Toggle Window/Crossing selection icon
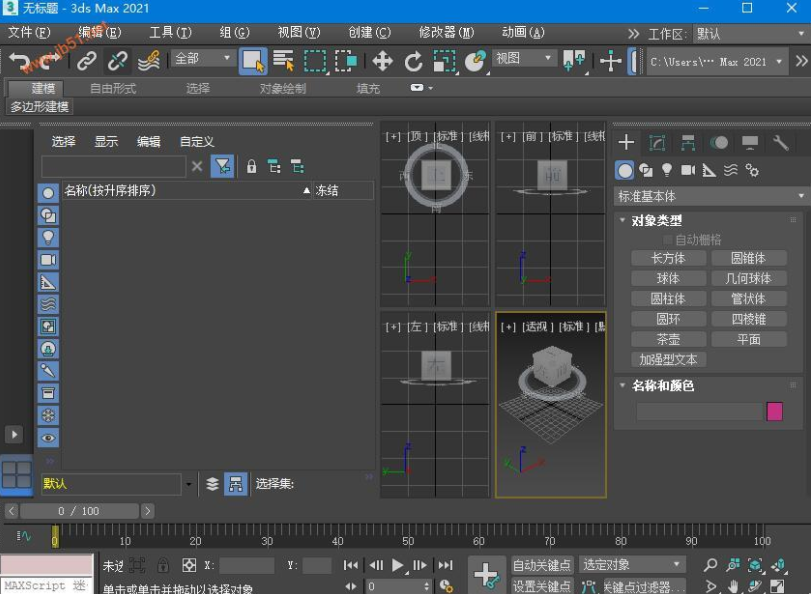 tap(346, 61)
